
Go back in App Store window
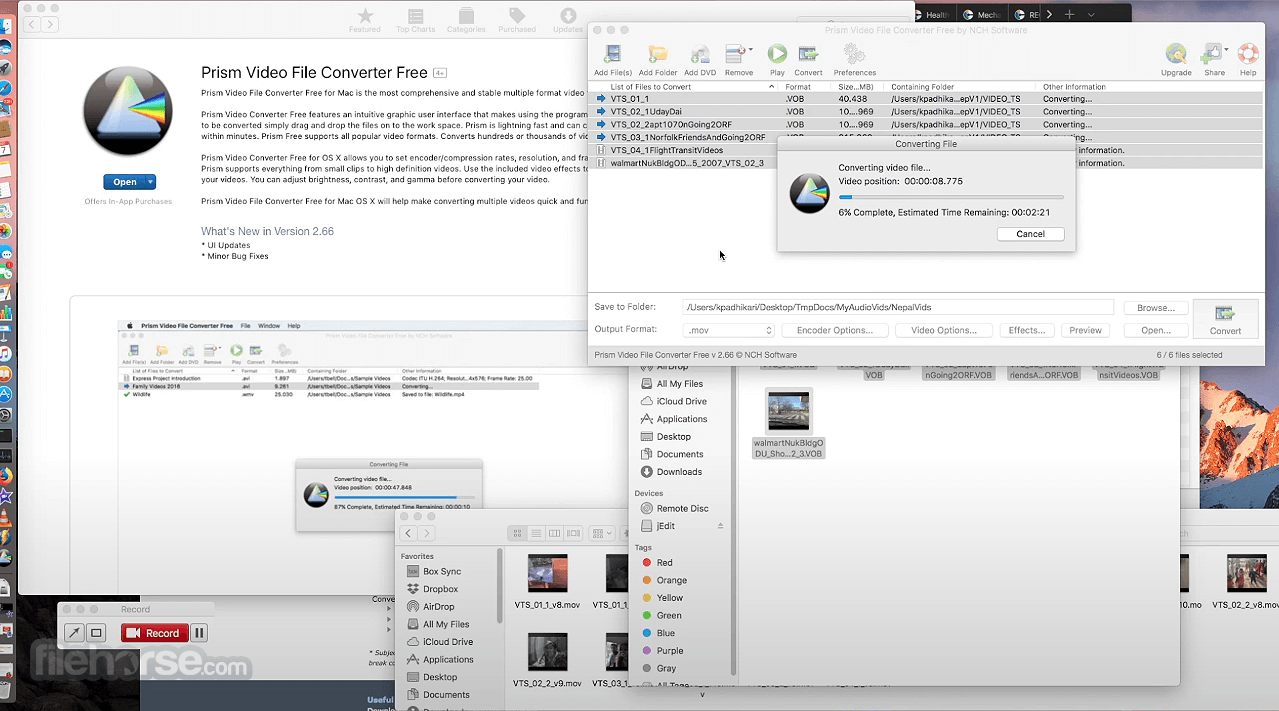tap(31, 24)
